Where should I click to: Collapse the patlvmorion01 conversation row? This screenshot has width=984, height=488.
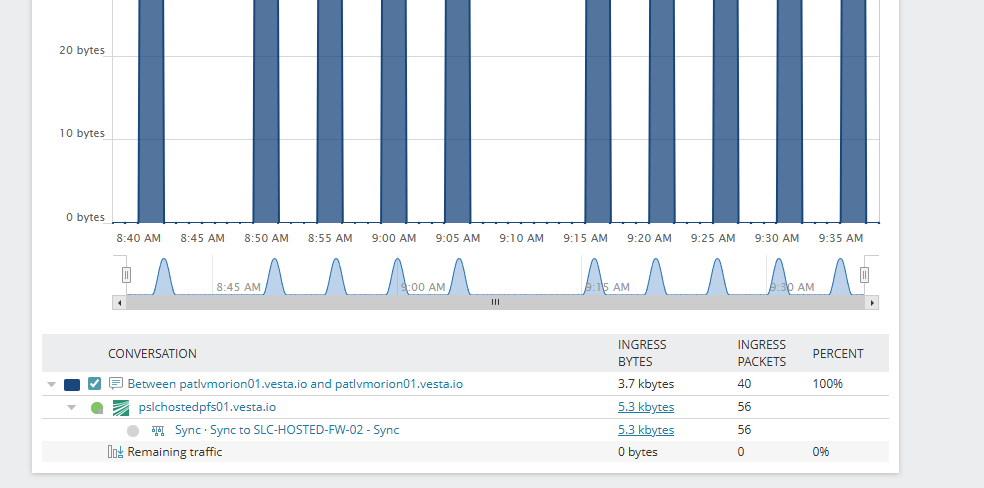pyautogui.click(x=51, y=384)
